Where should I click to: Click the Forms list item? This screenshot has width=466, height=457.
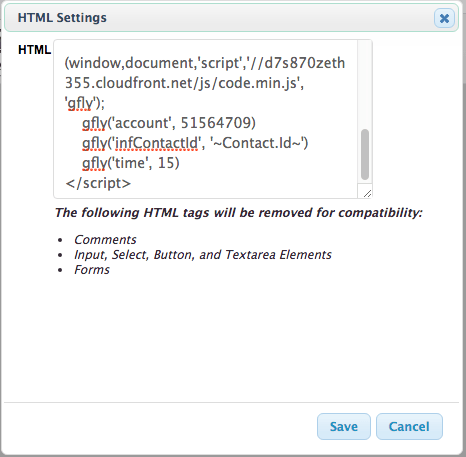coord(92,270)
